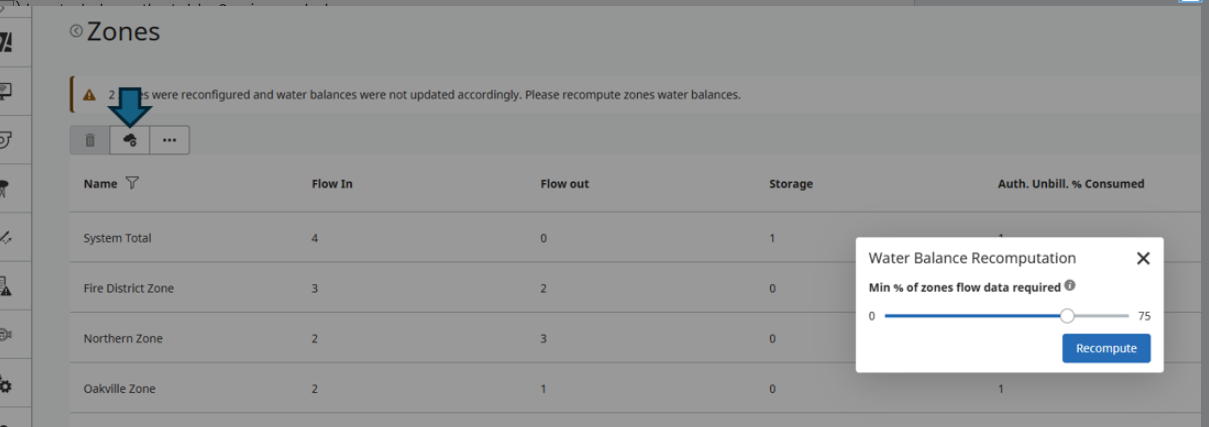The image size is (1209, 427).
Task: Click the alert triangle icon in left sidebar
Action: click(x=6, y=288)
